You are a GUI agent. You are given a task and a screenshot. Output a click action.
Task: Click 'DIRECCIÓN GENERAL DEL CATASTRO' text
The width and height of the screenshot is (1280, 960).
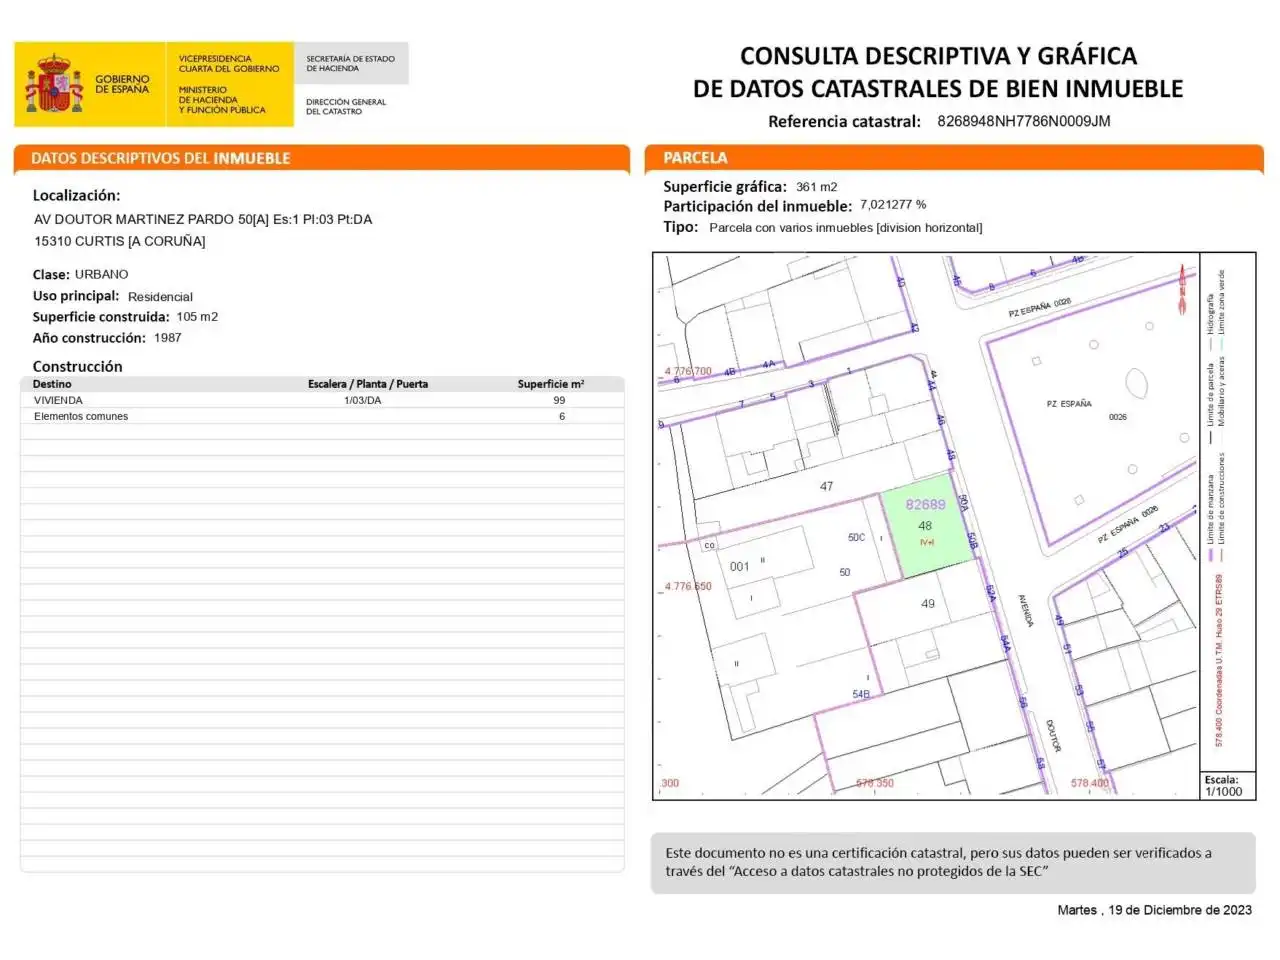(345, 106)
